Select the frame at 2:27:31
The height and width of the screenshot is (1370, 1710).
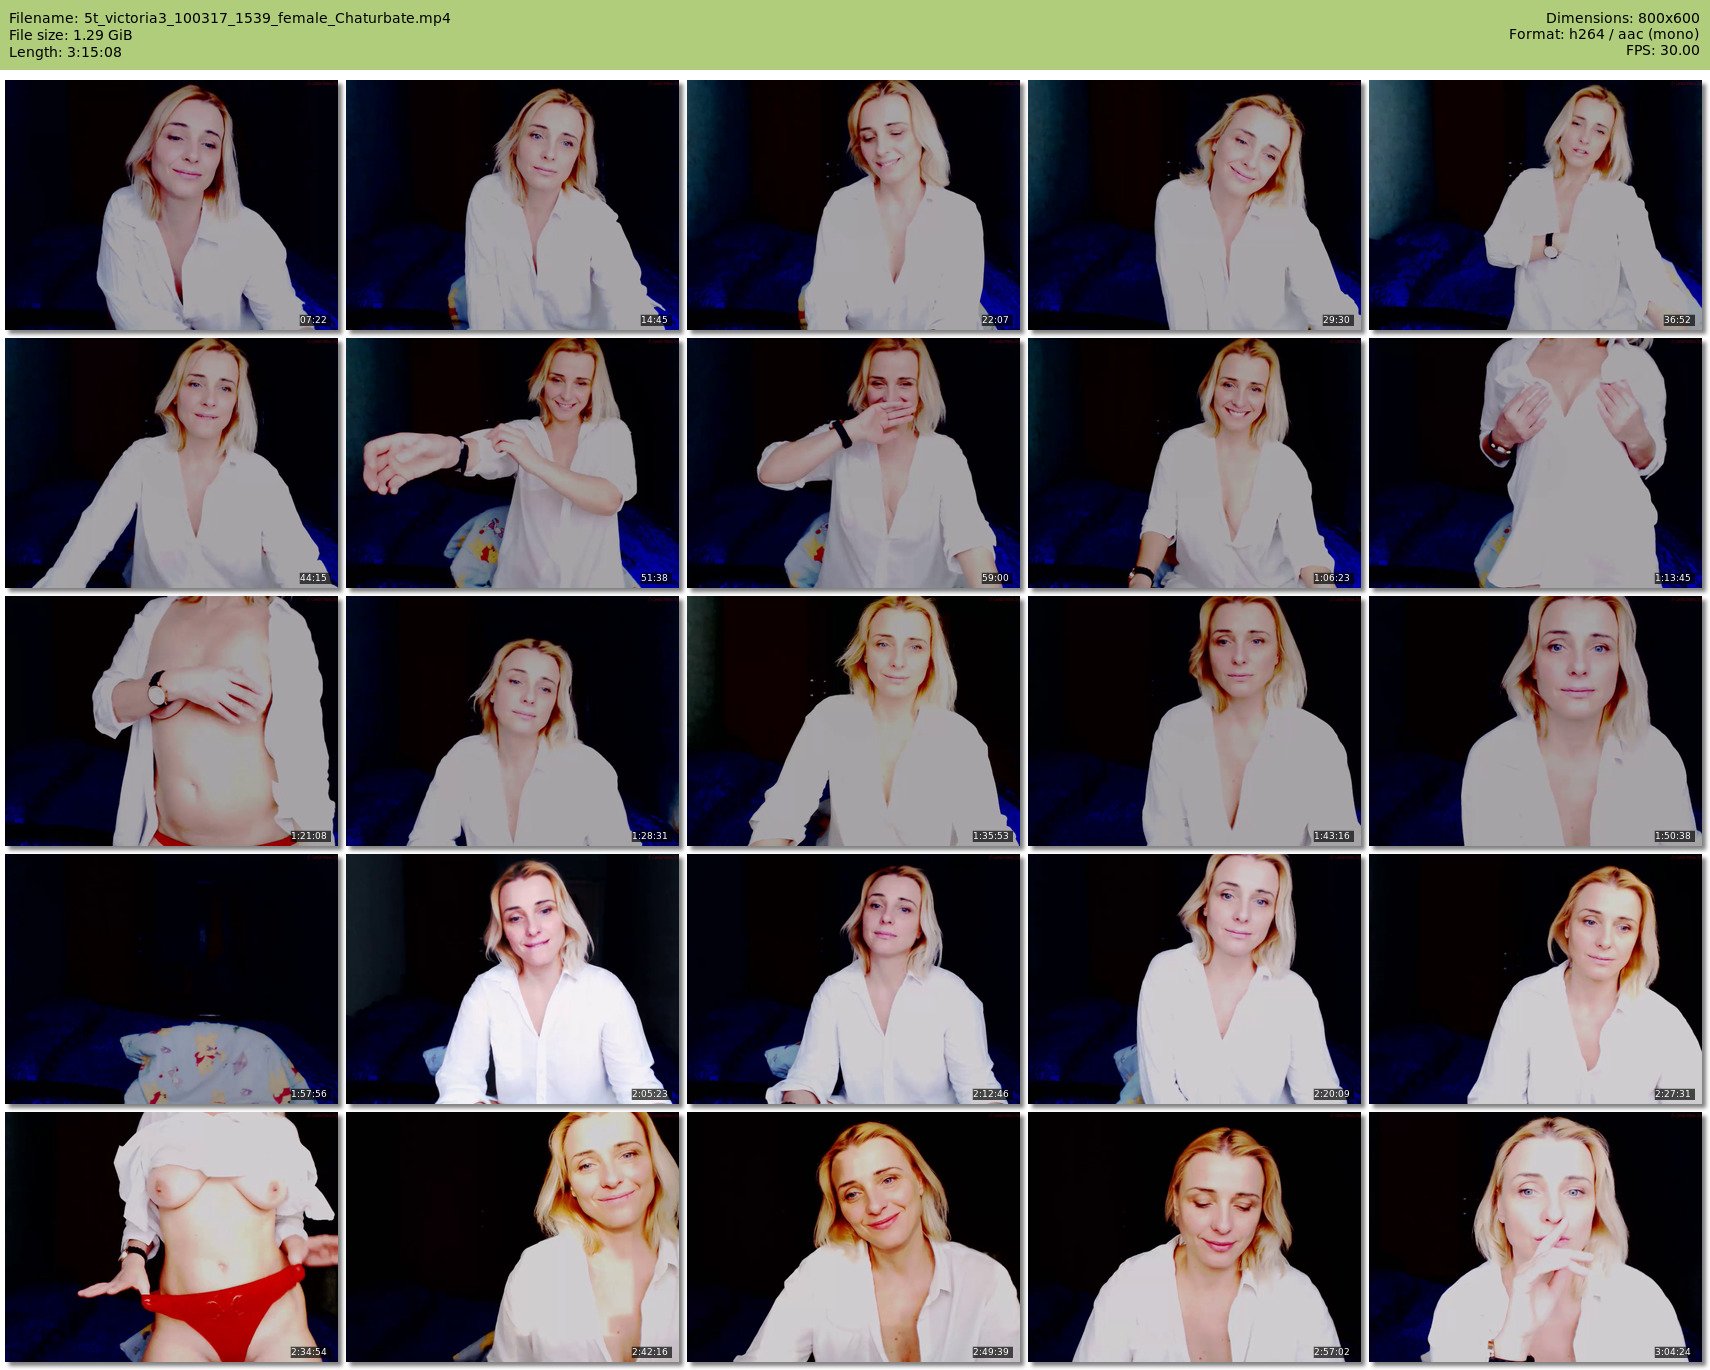click(x=1536, y=979)
